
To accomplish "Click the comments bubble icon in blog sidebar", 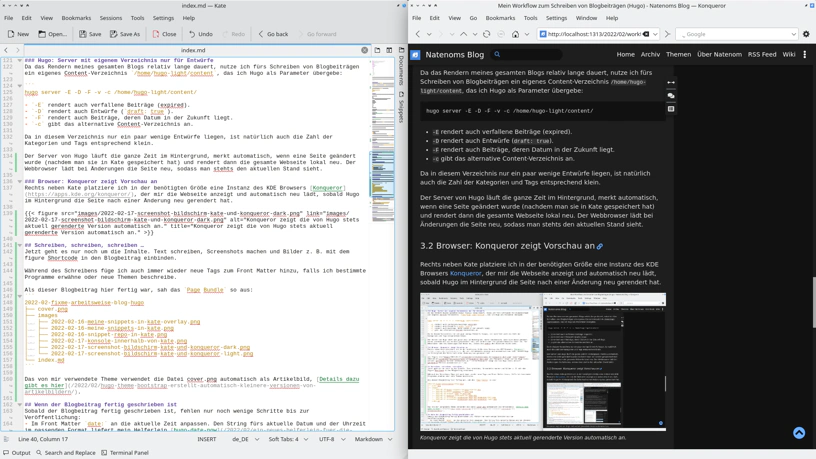I will pyautogui.click(x=671, y=96).
